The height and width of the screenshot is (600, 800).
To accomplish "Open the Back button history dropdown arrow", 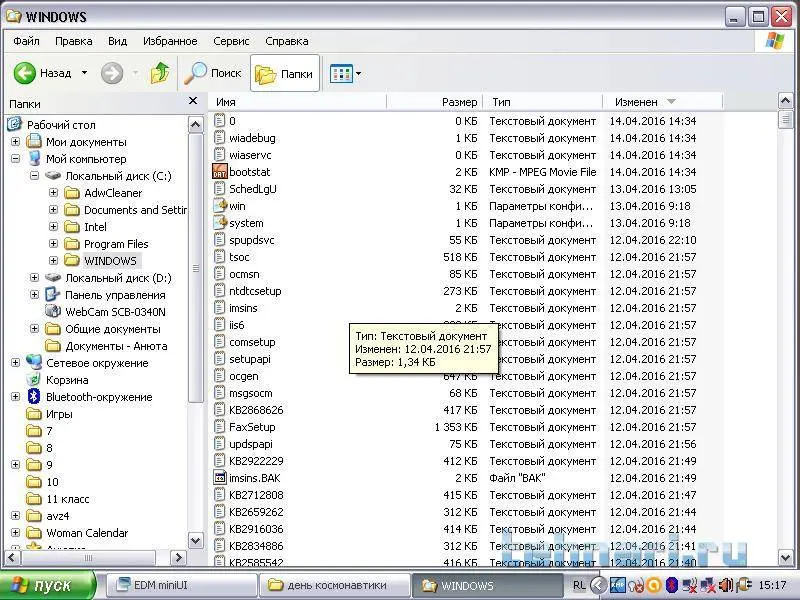I will [x=84, y=73].
